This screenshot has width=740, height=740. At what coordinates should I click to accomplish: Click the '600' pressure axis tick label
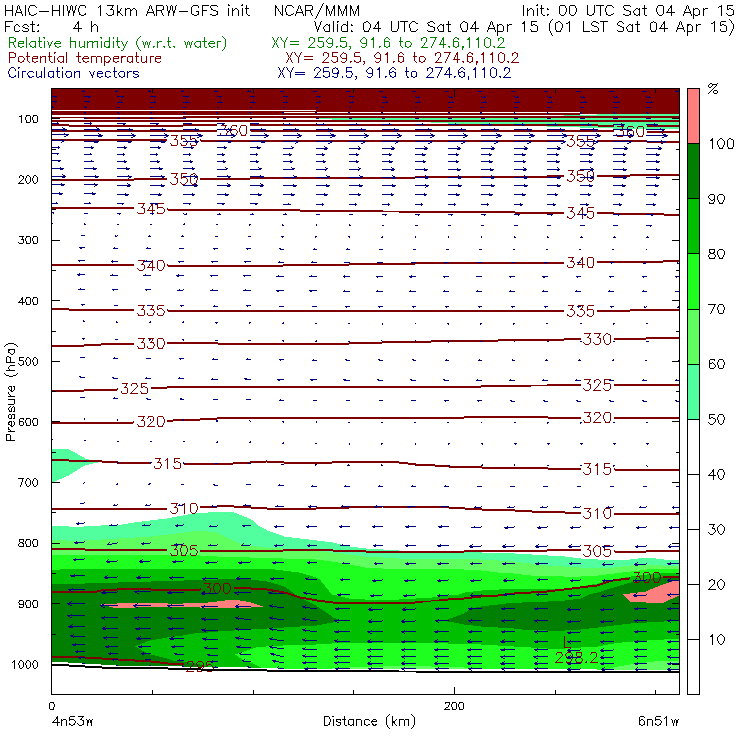[x=28, y=422]
